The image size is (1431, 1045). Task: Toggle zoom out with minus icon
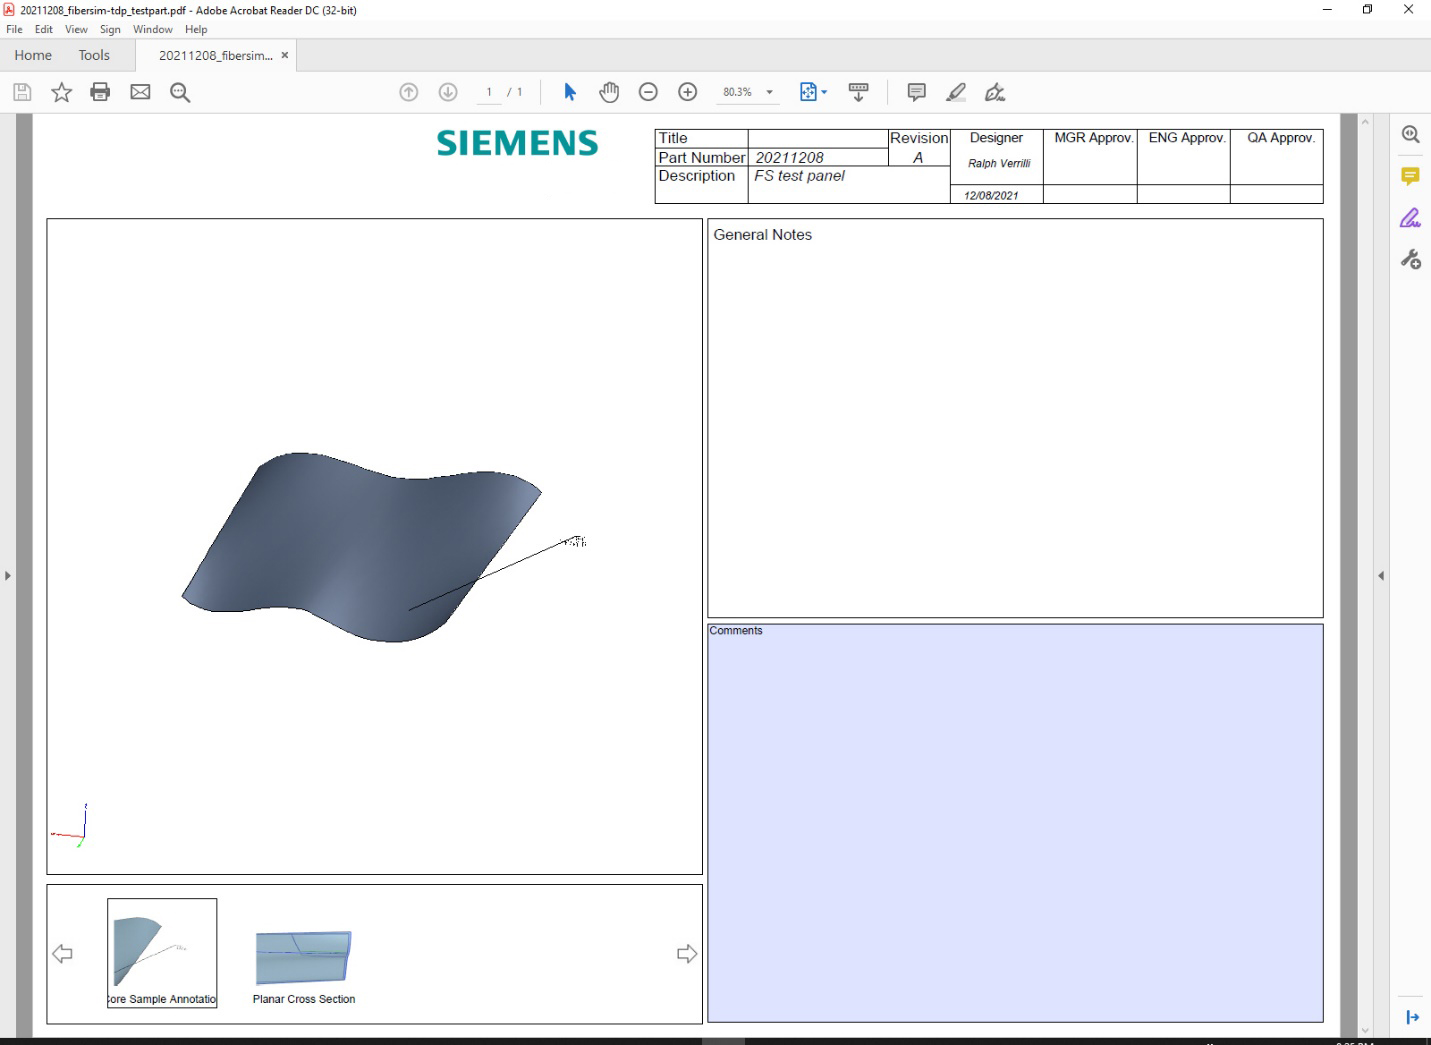[x=648, y=91]
